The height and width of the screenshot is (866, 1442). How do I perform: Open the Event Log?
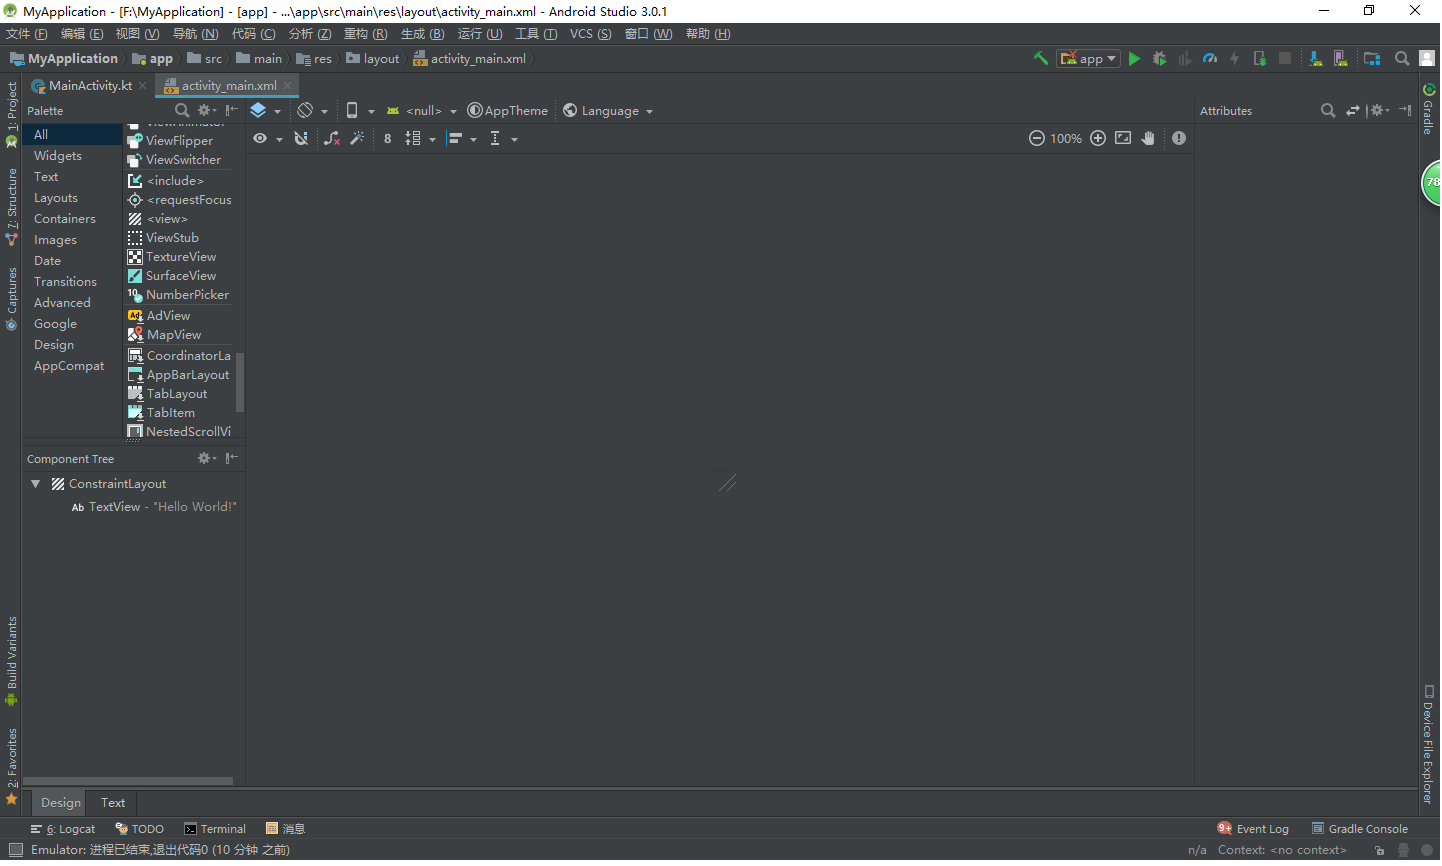pos(1253,829)
